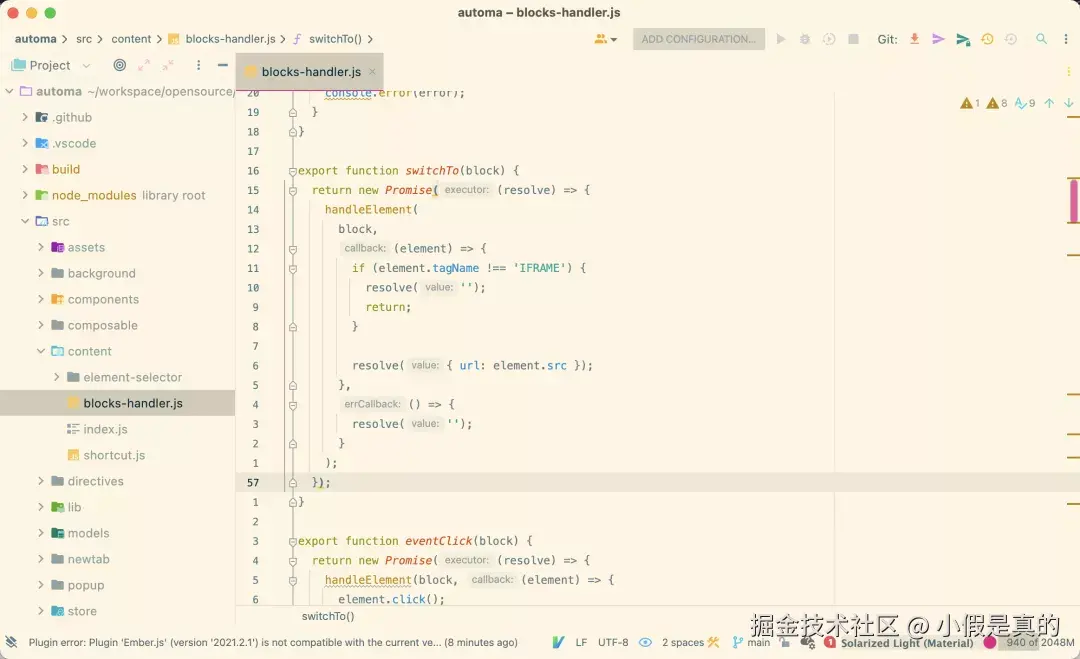1080x659 pixels.
Task: Change the LF line separator
Action: tap(581, 642)
